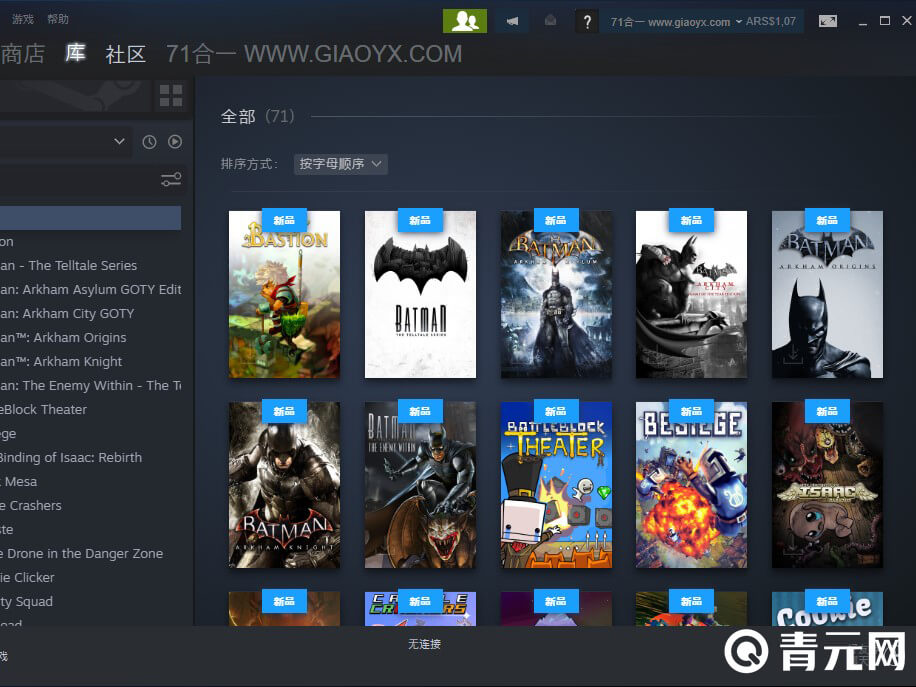Screen dimensions: 916x687
Task: Open the Cookie Clicker cover
Action: [827, 609]
